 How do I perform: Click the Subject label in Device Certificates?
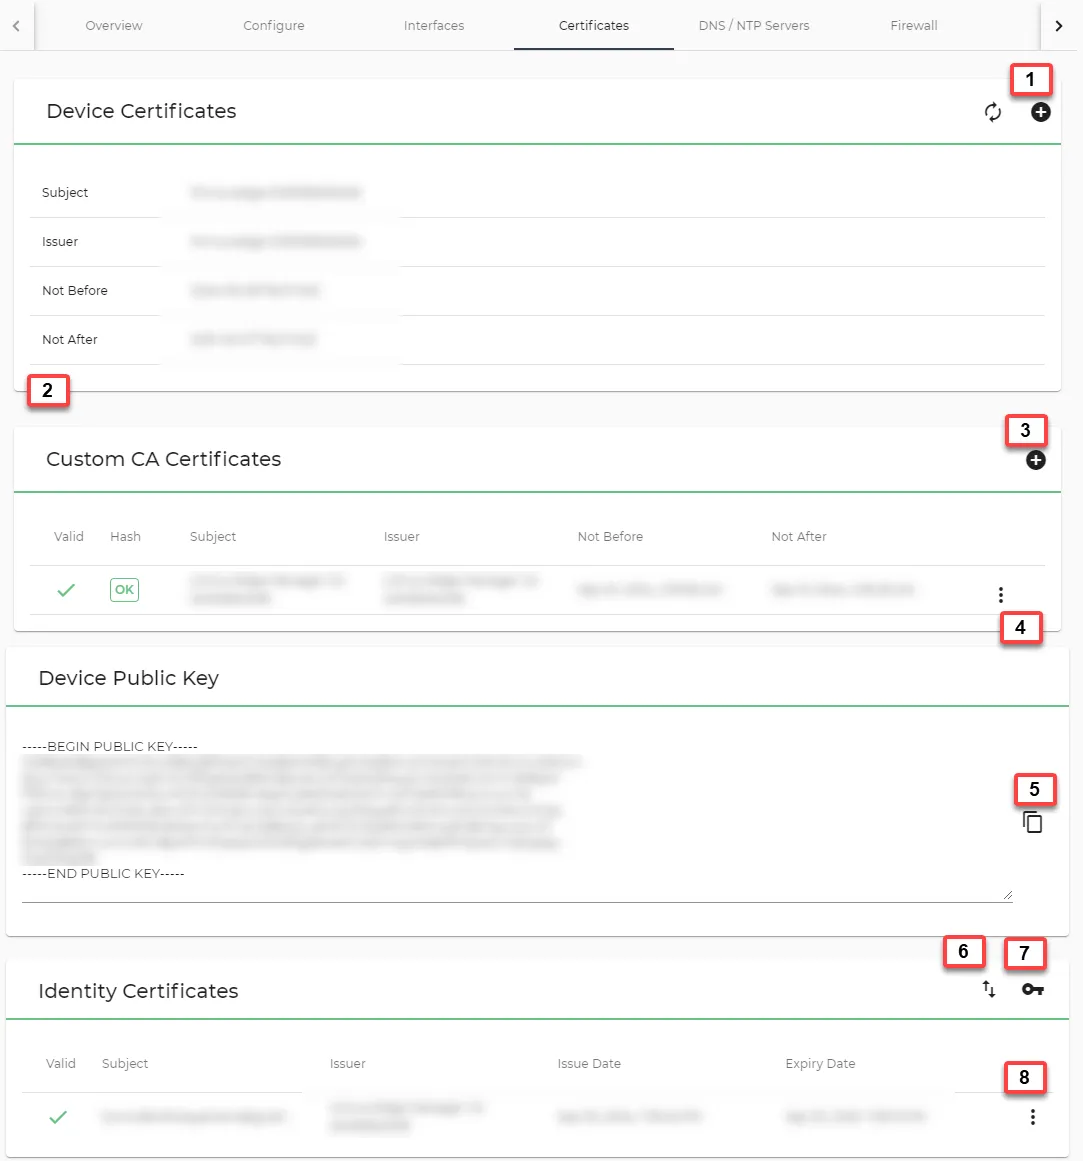click(65, 193)
